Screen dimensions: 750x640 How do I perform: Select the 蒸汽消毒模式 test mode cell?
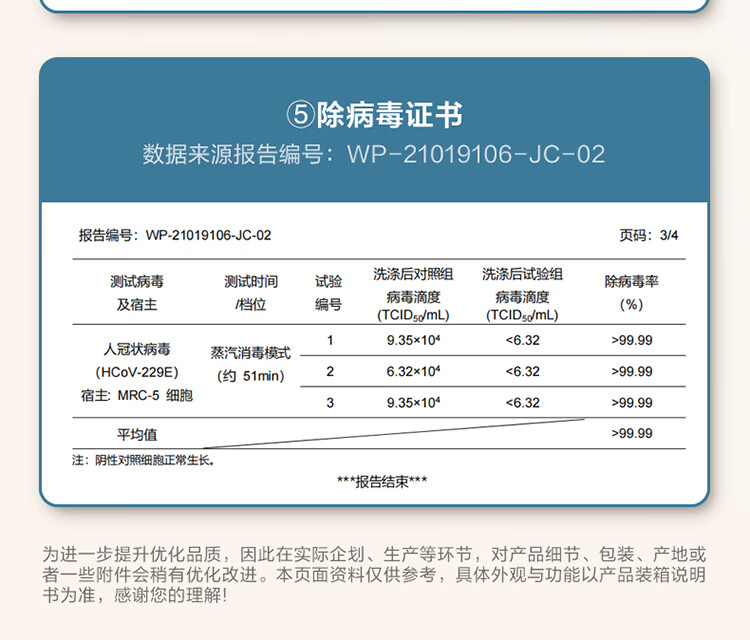click(x=250, y=353)
